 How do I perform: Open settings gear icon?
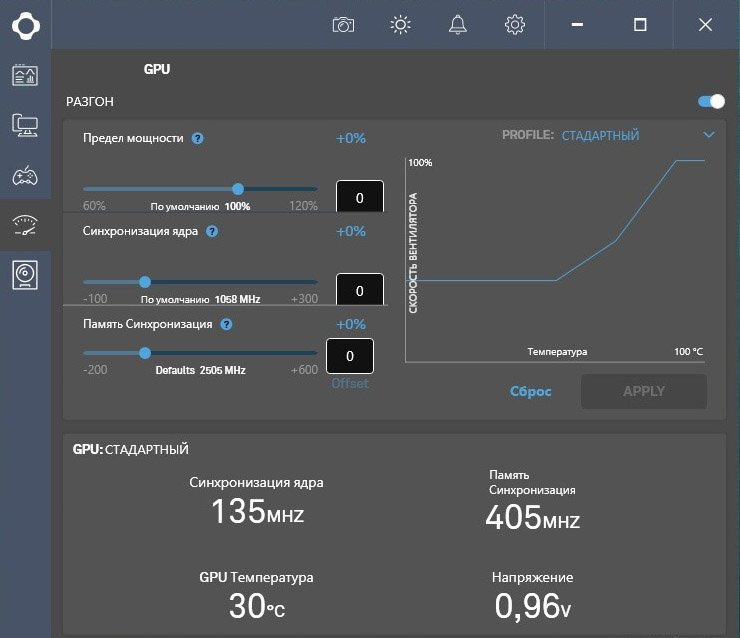click(514, 25)
